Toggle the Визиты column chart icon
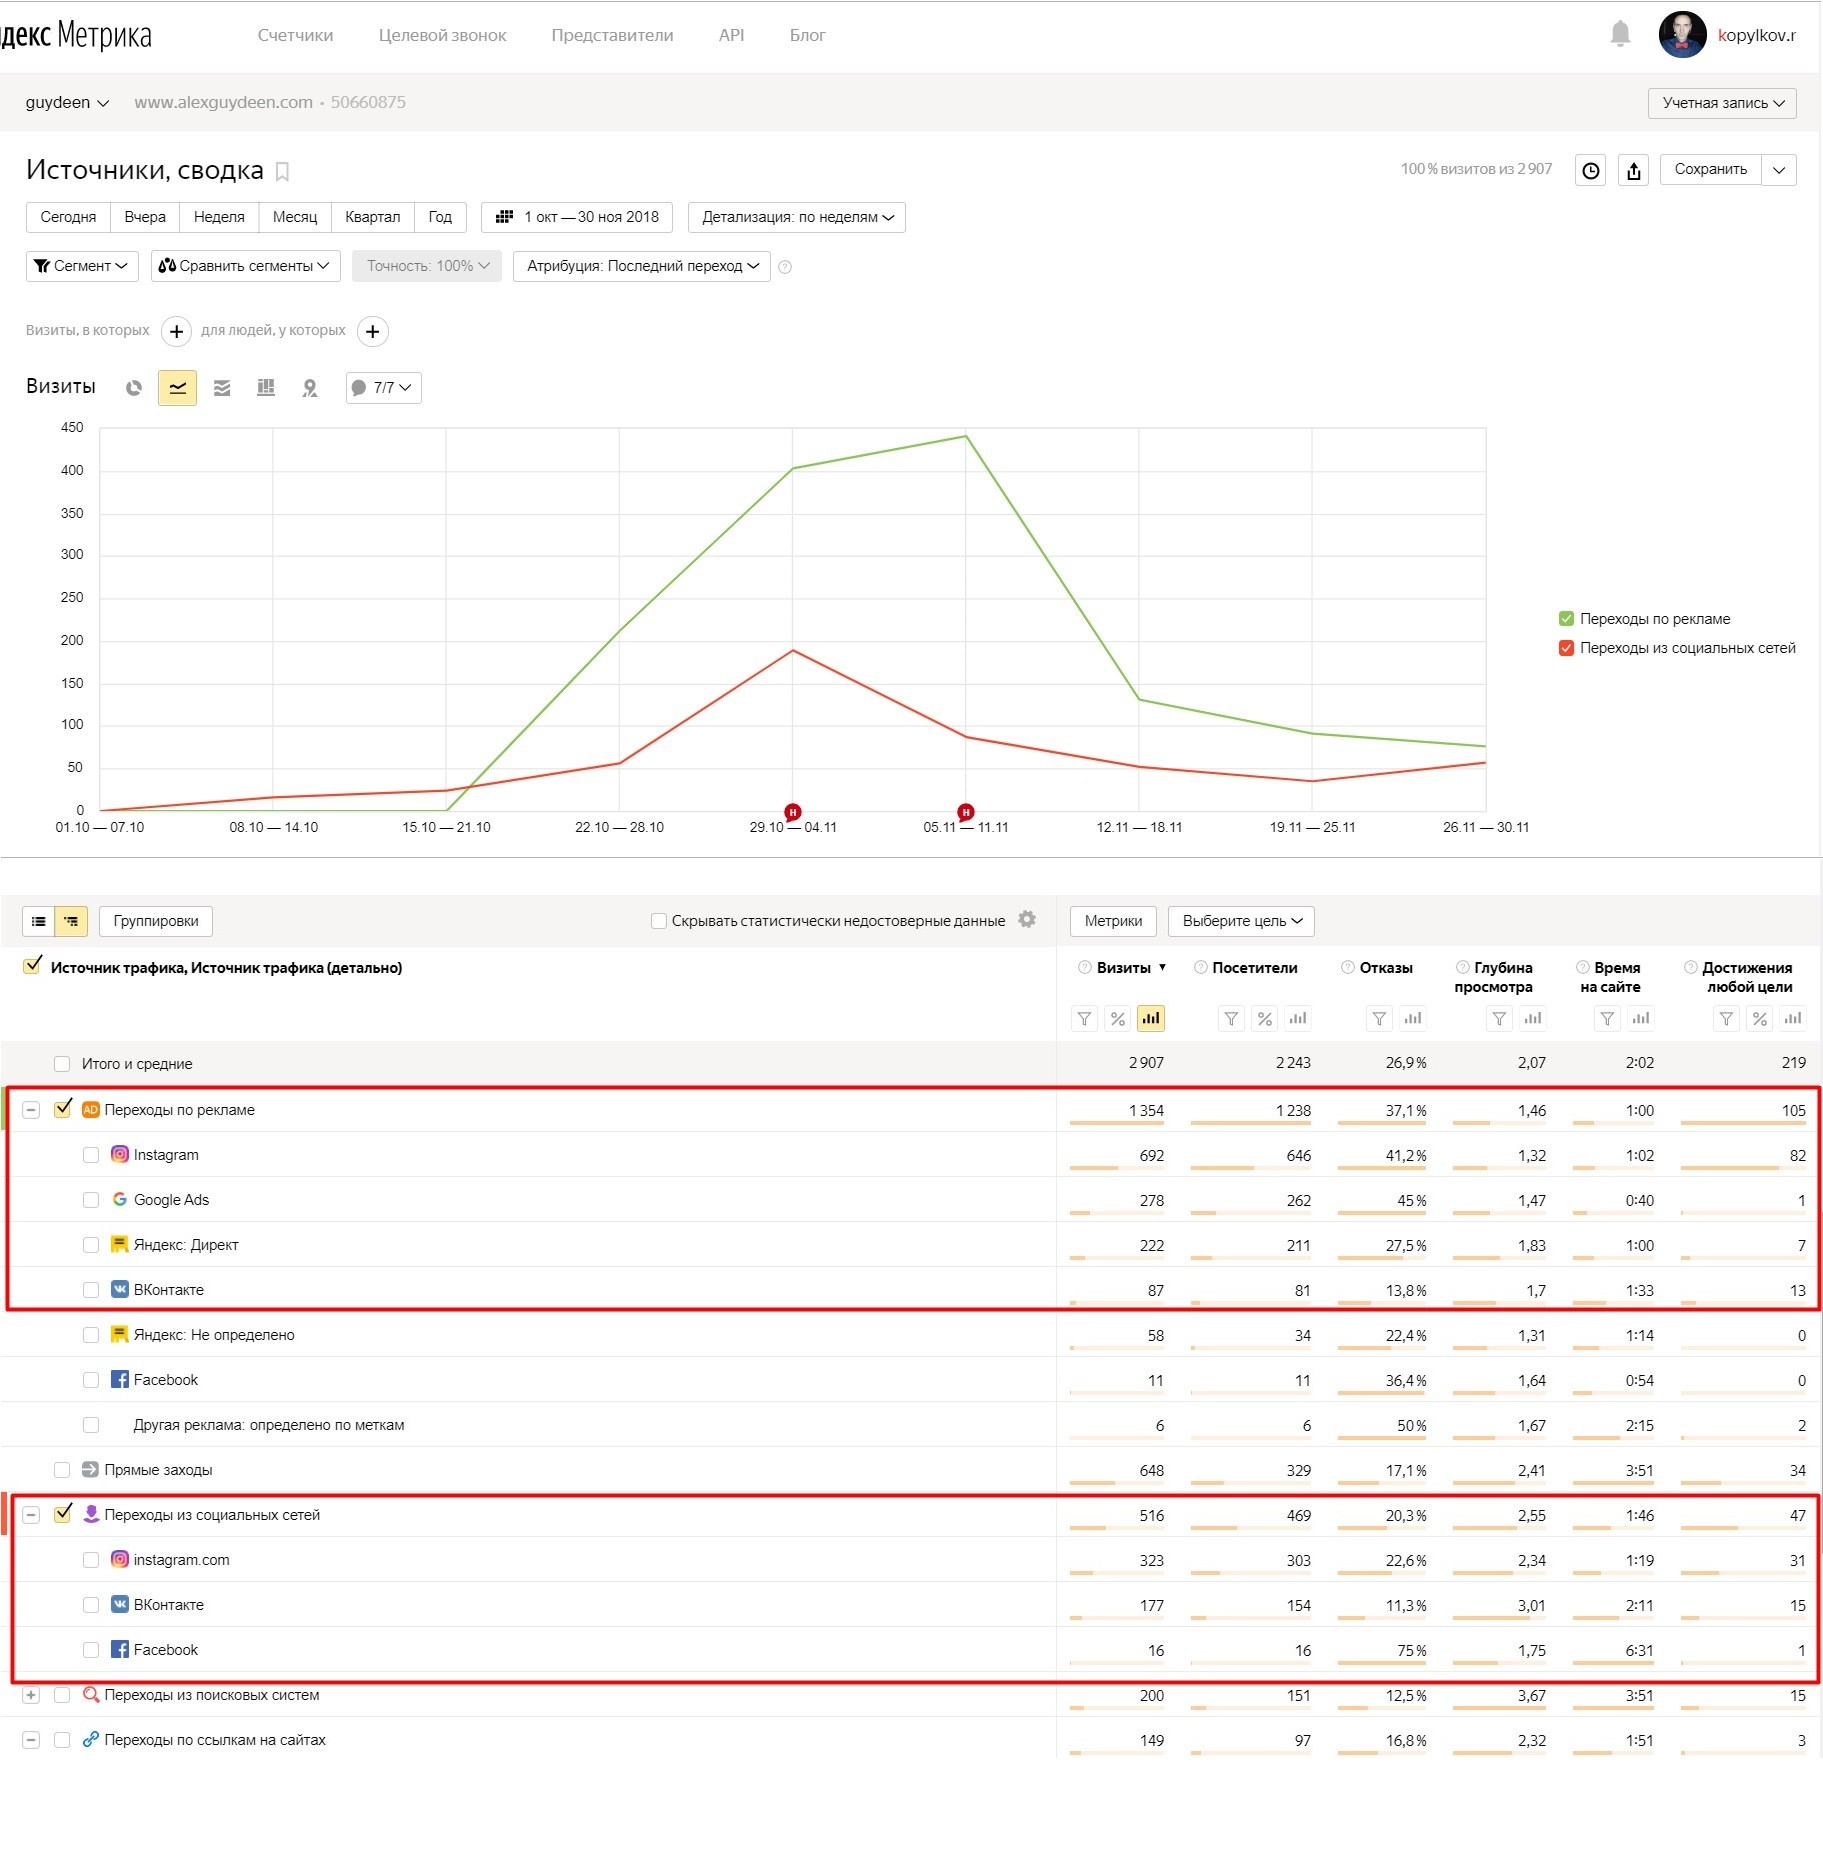Image resolution: width=1823 pixels, height=1852 pixels. (x=1151, y=1019)
